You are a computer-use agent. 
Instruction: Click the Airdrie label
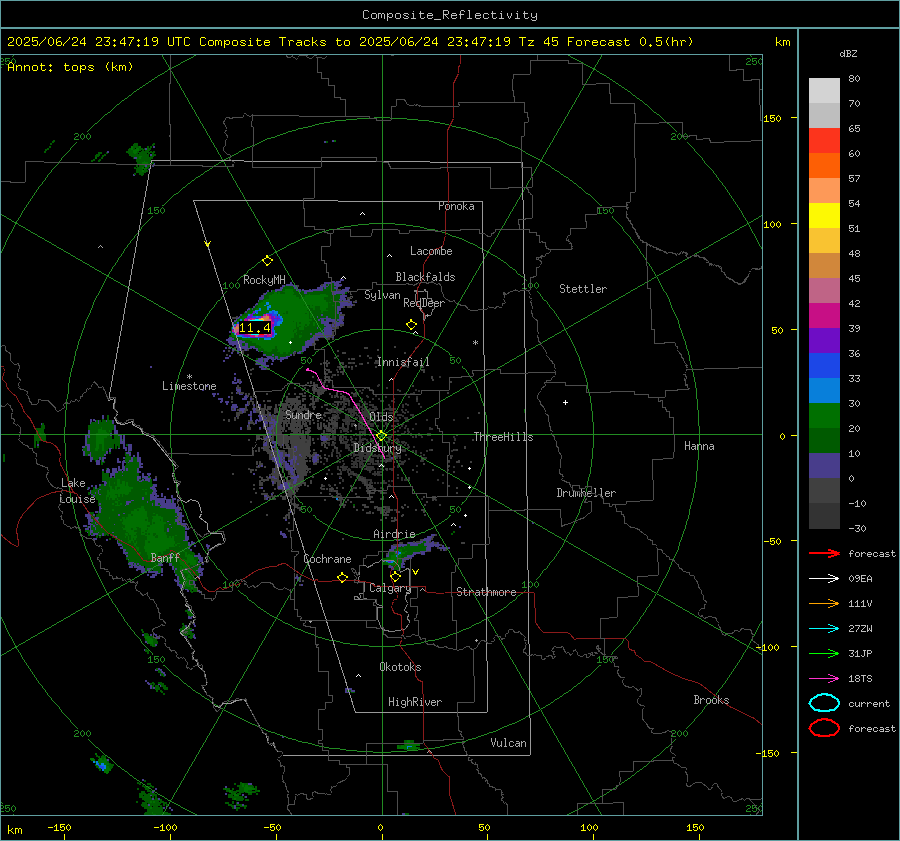tap(394, 534)
